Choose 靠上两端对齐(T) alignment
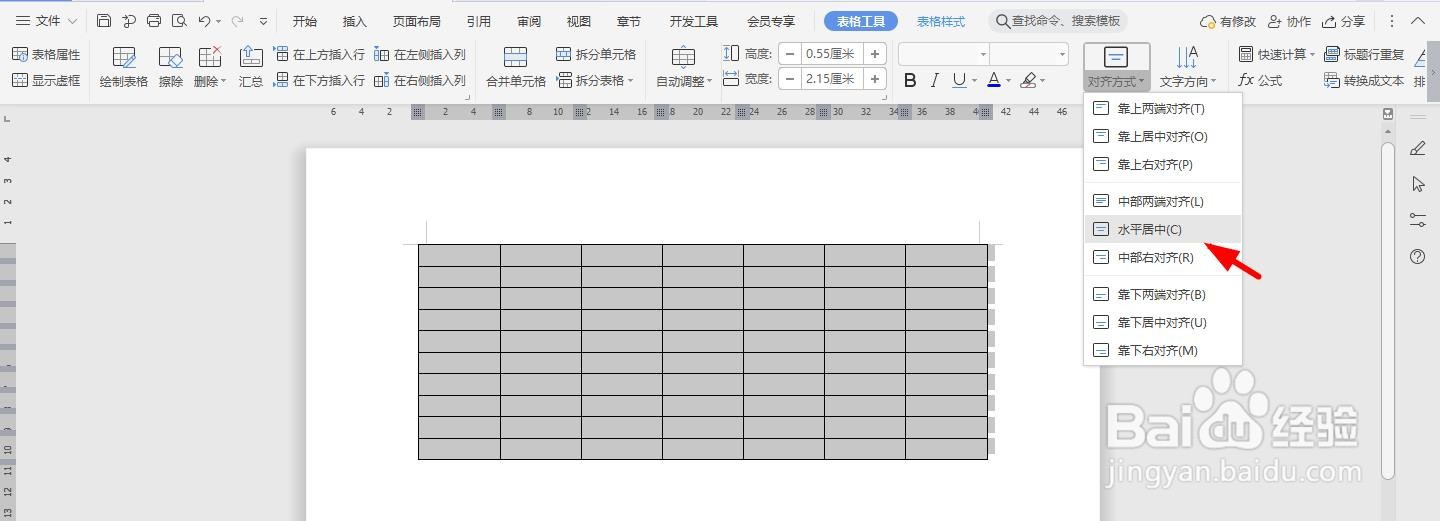The image size is (1440, 521). 1163,108
